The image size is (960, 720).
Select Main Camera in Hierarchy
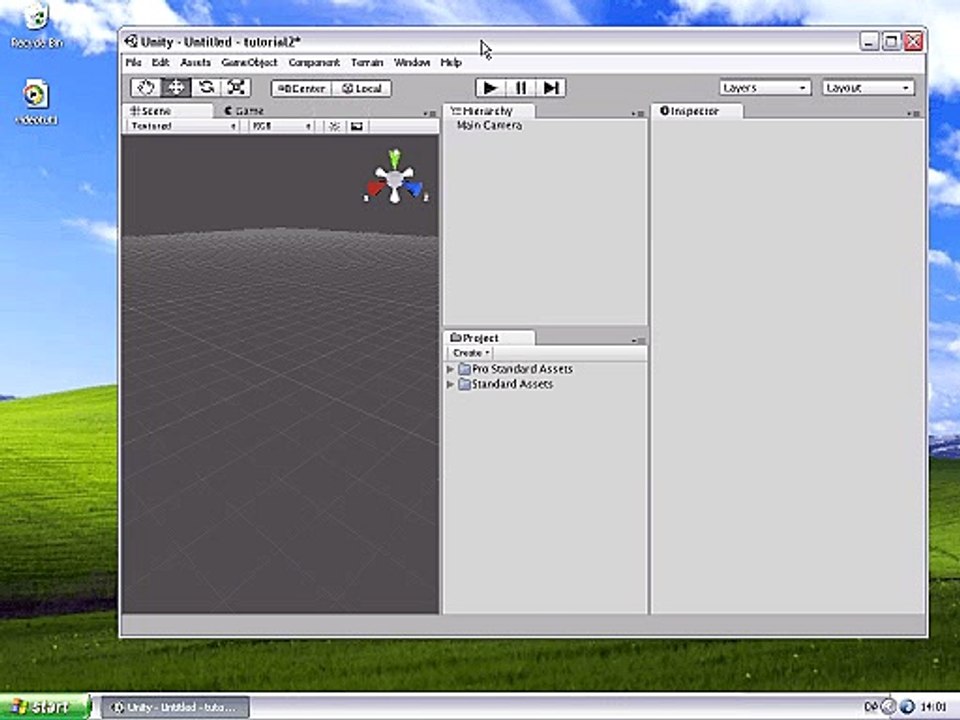coord(489,126)
